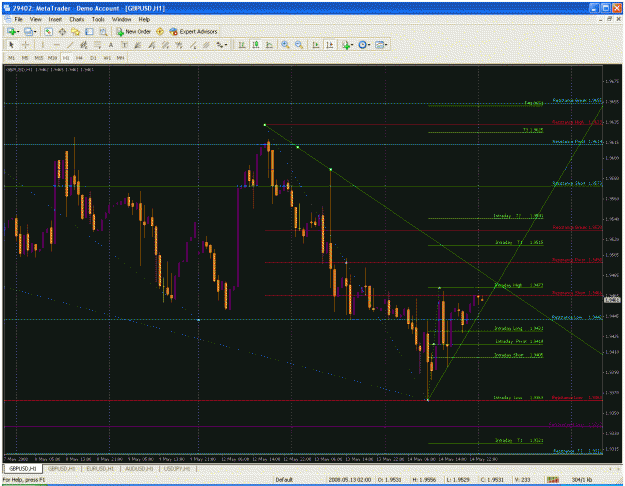Click the Default profile in status bar
The image size is (625, 486).
pyautogui.click(x=284, y=480)
